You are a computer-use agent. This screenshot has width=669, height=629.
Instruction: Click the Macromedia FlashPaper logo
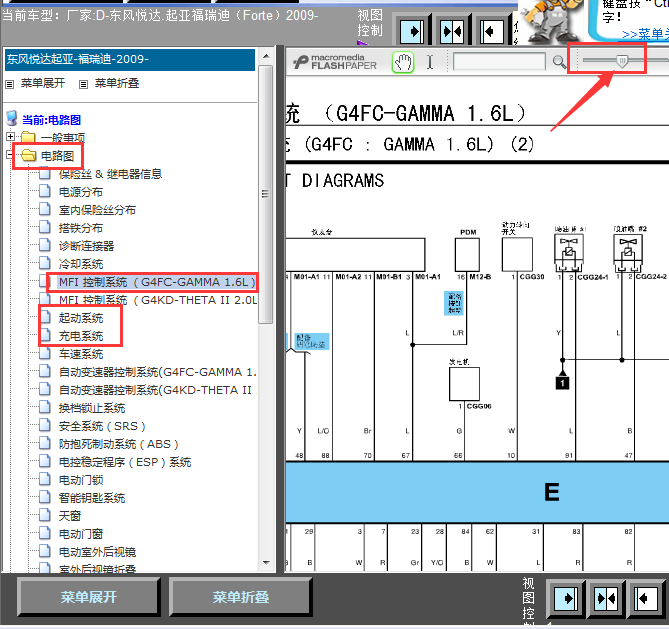335,62
